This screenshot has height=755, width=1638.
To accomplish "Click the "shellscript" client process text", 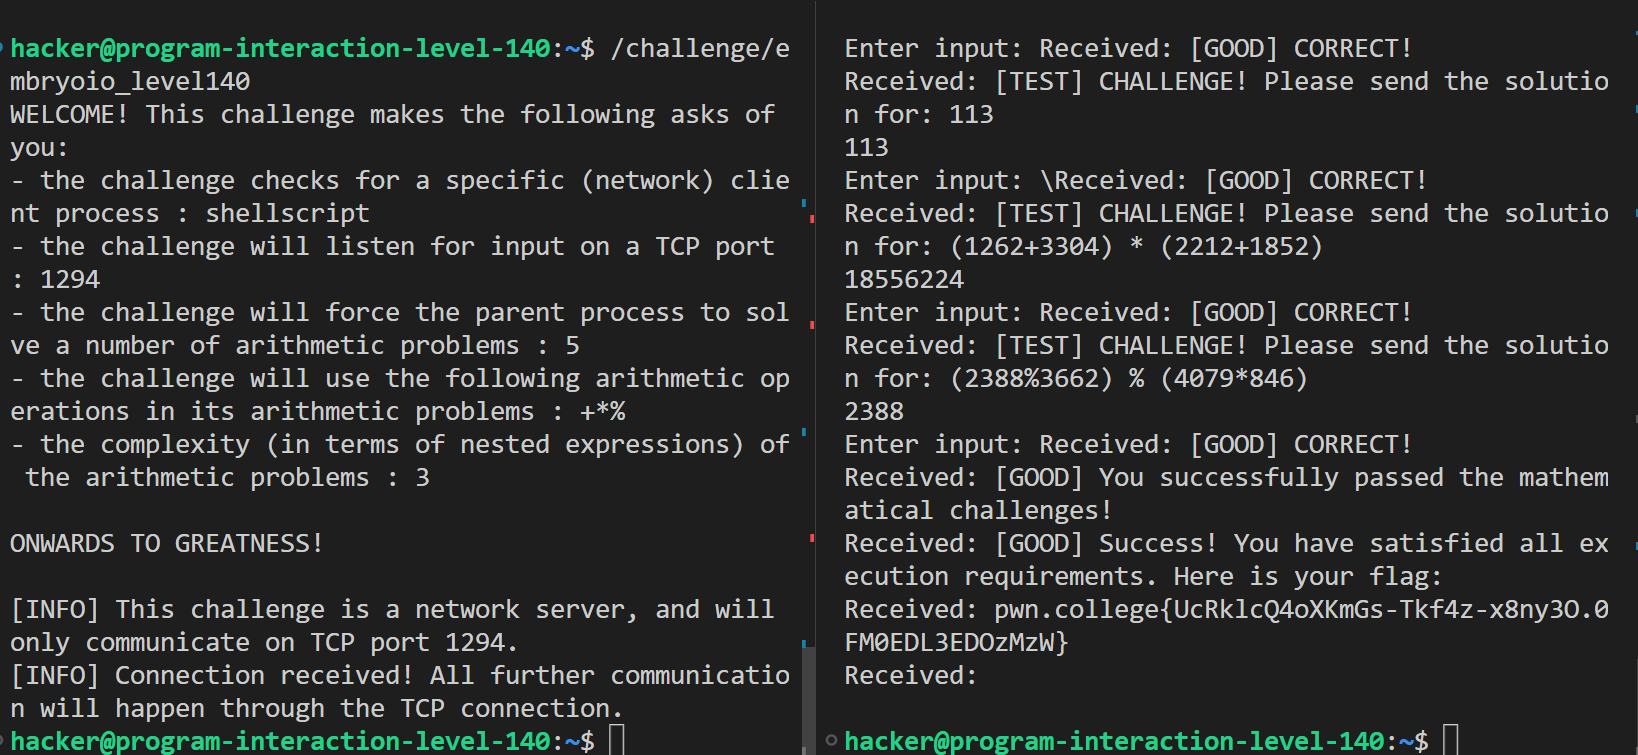I will (x=287, y=213).
